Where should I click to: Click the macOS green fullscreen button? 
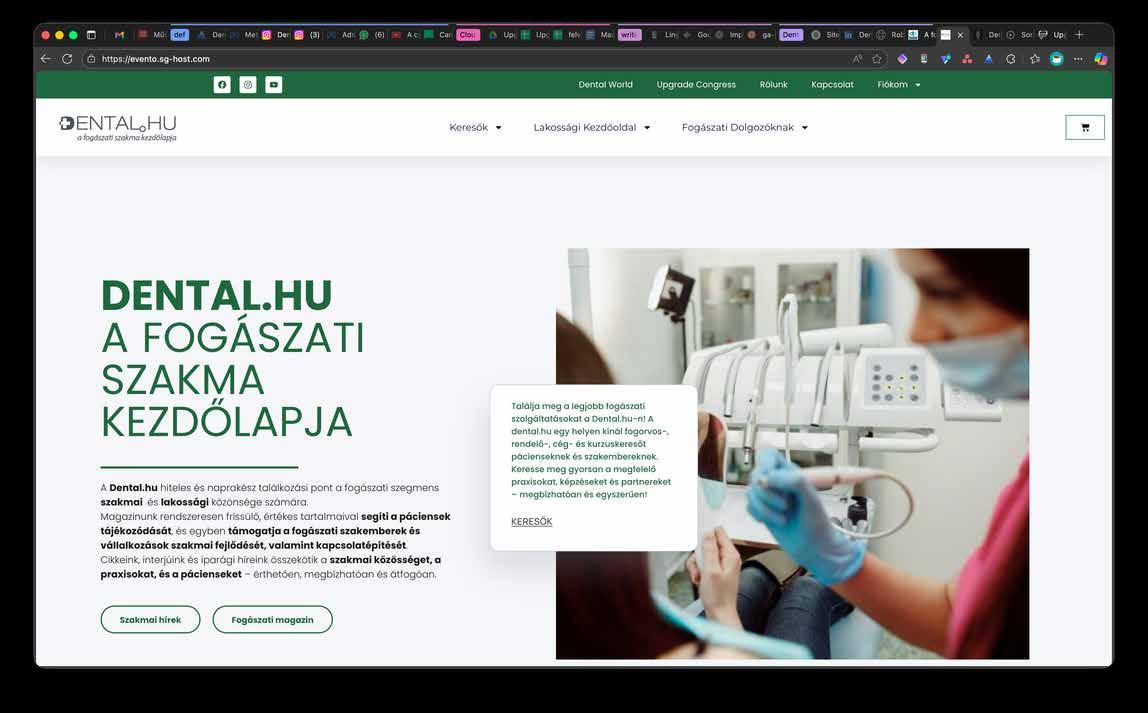(x=73, y=34)
